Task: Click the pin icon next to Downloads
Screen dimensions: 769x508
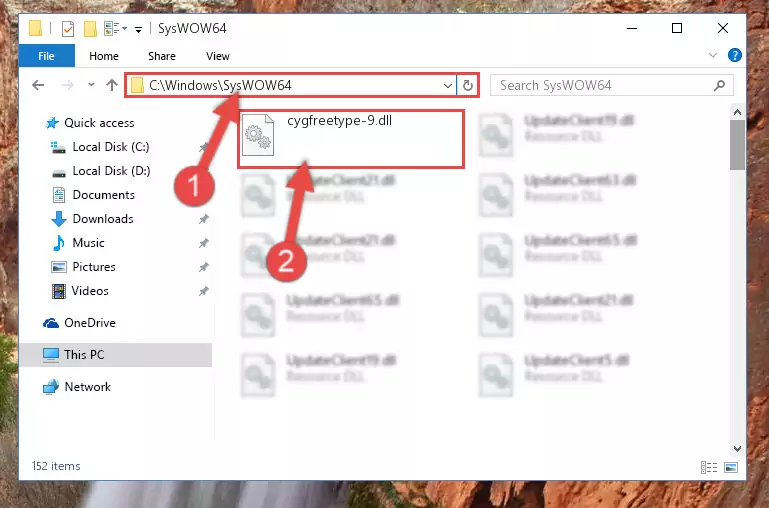Action: click(204, 219)
